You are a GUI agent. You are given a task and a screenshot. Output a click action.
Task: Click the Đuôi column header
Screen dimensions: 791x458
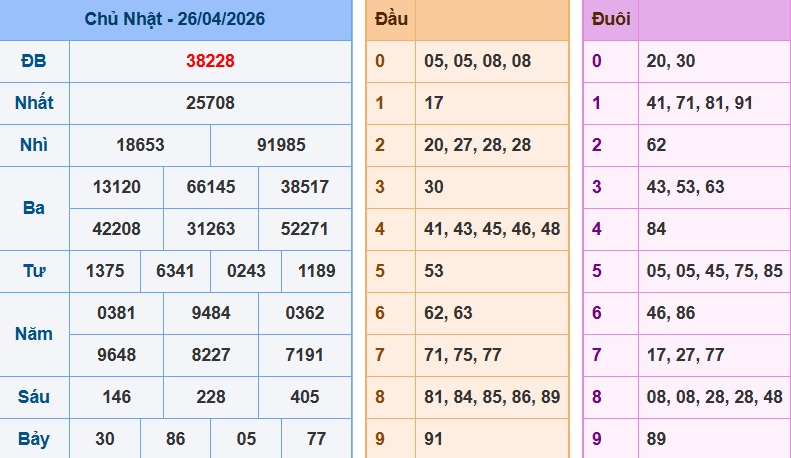coord(610,19)
